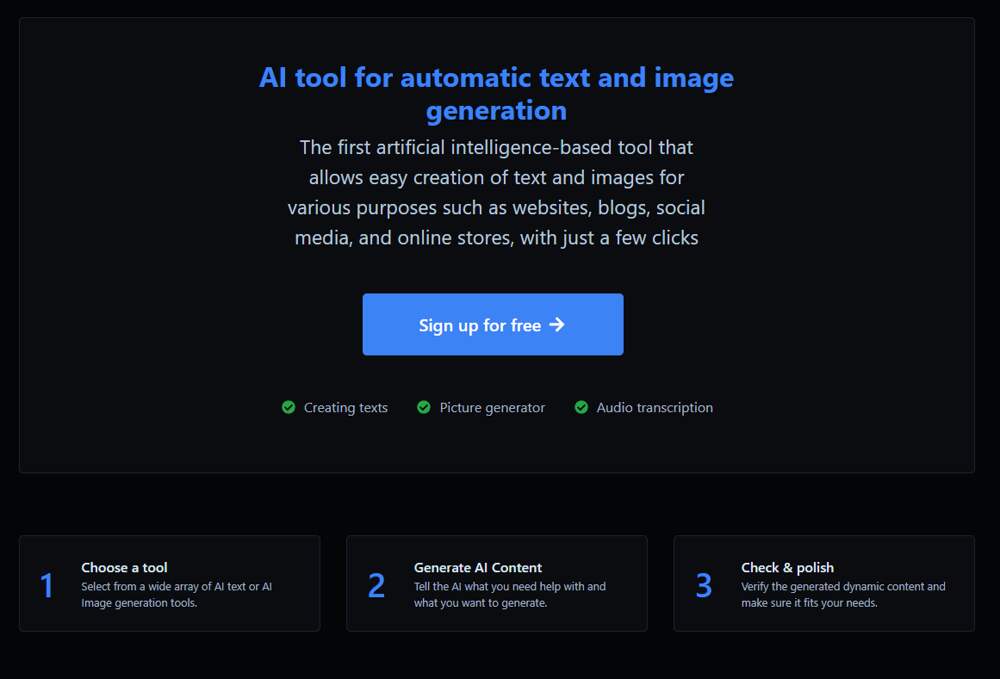Click the Picture generator feature label
The height and width of the screenshot is (679, 1000).
492,408
